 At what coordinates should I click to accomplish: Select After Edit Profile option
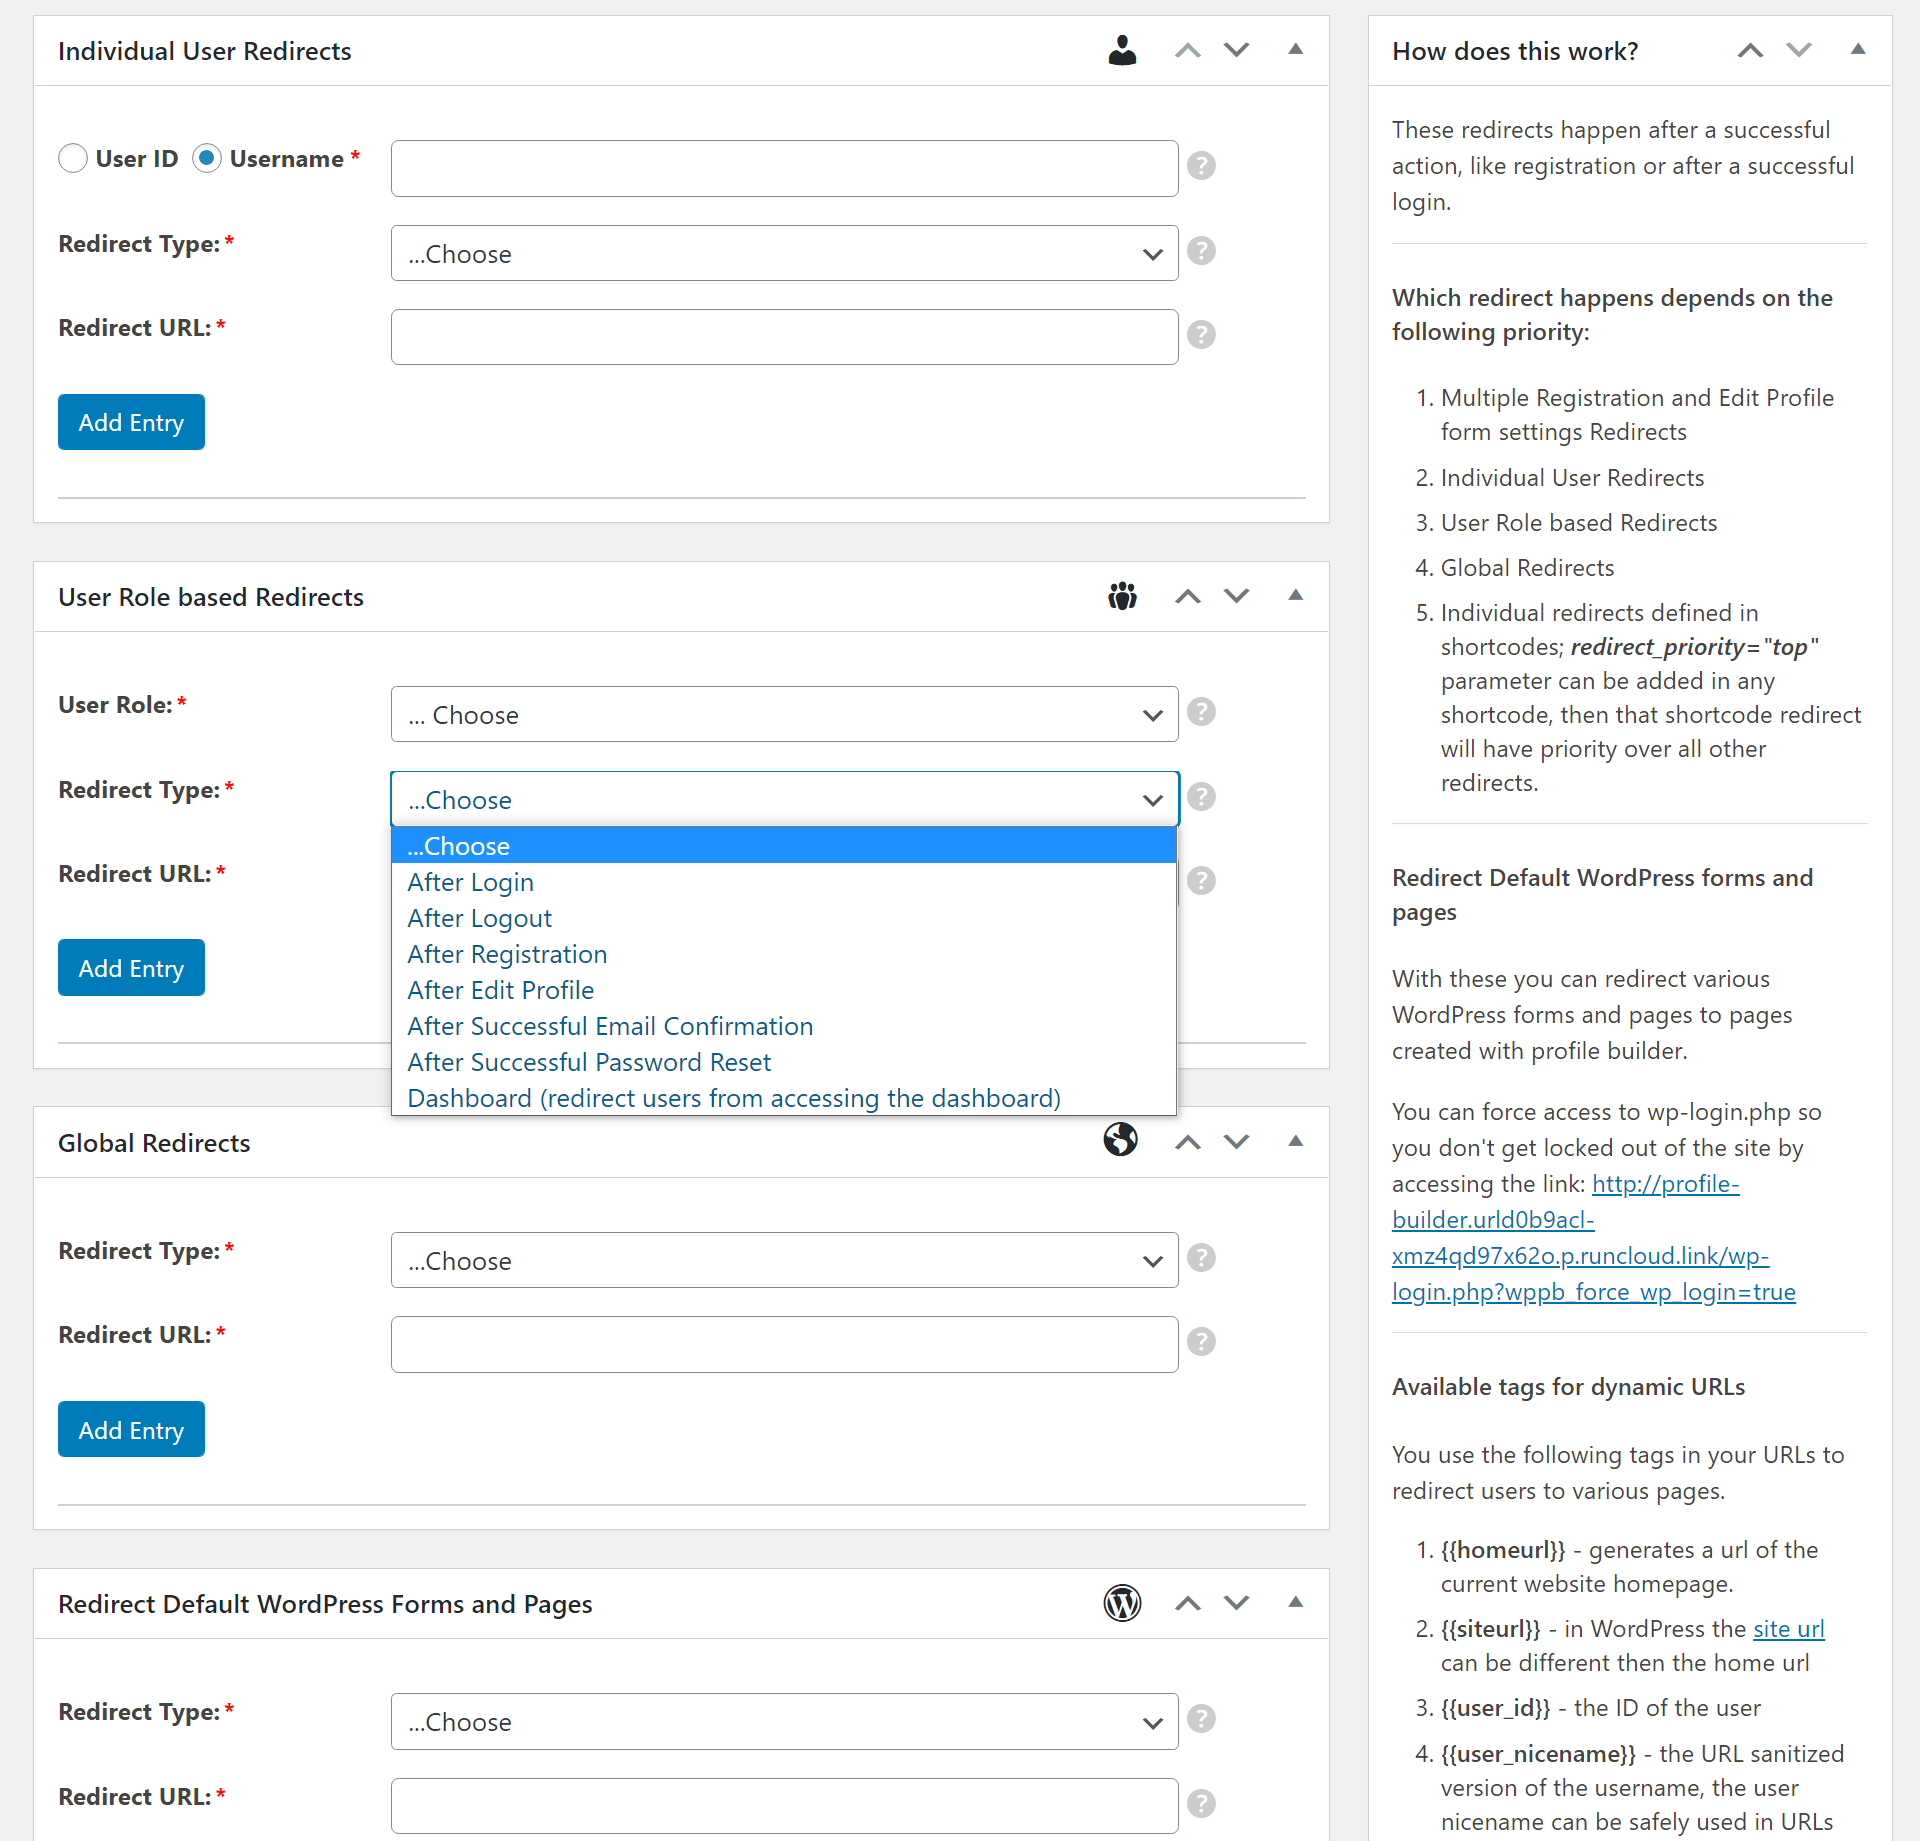pos(784,990)
